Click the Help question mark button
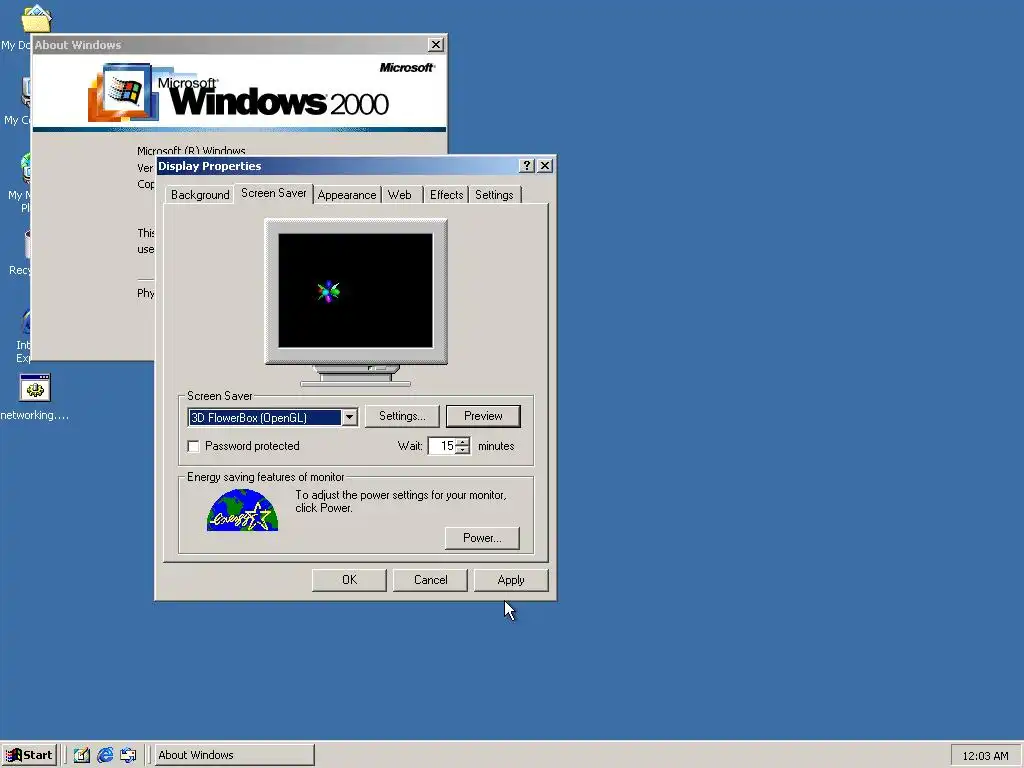 pos(526,166)
